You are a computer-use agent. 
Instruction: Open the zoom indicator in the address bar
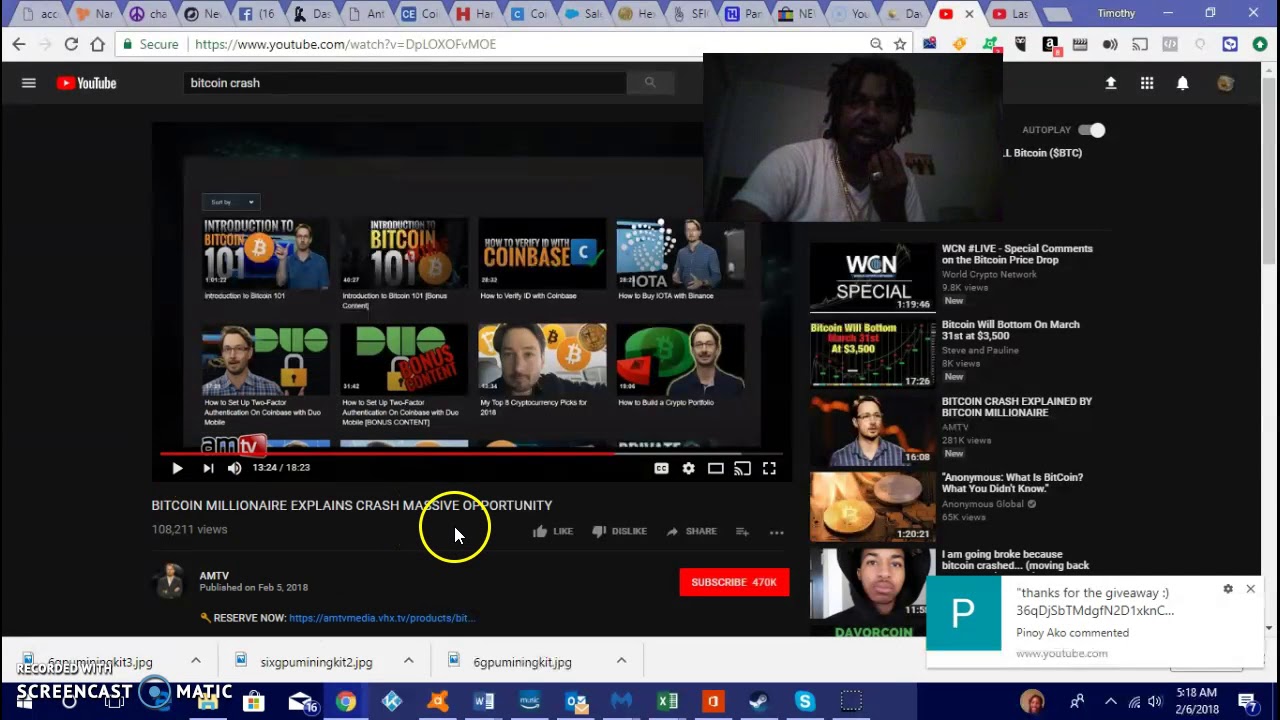(876, 44)
